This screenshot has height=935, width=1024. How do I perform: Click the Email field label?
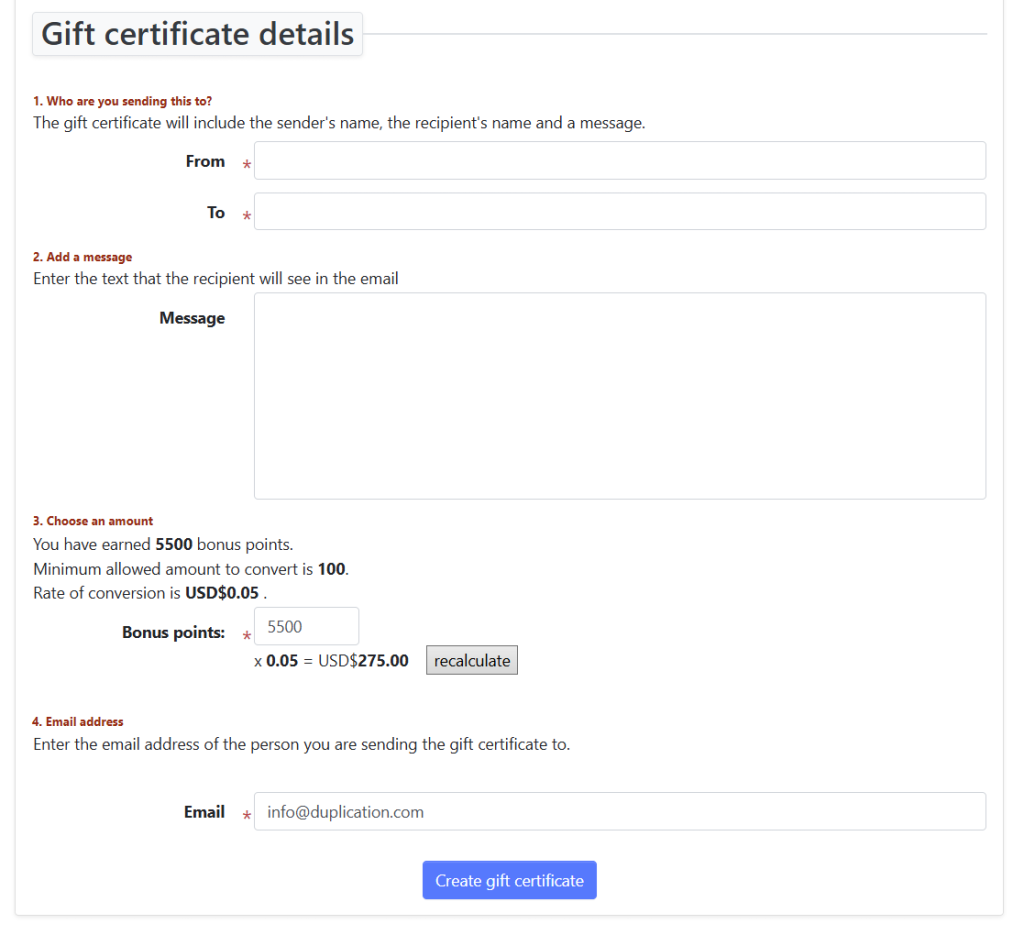point(204,812)
